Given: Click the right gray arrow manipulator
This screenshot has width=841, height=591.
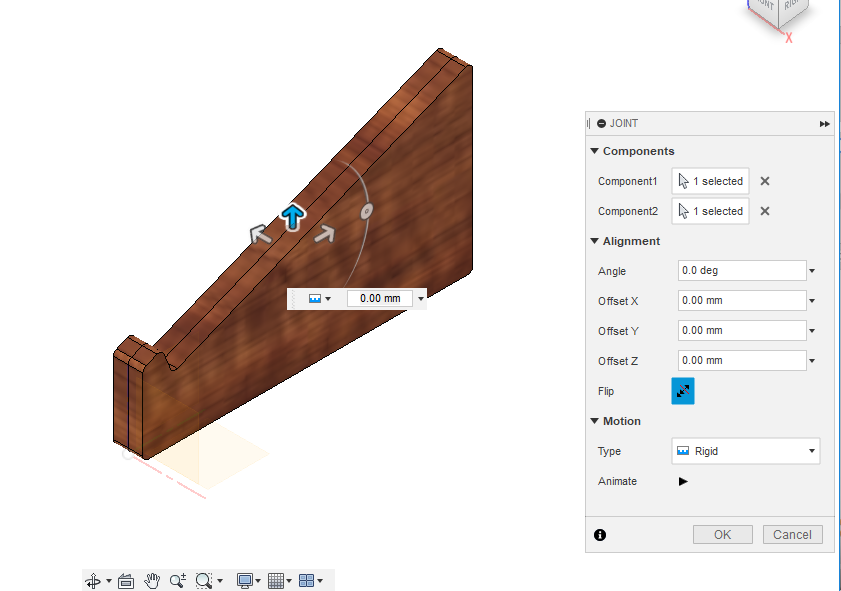Looking at the screenshot, I should 324,233.
